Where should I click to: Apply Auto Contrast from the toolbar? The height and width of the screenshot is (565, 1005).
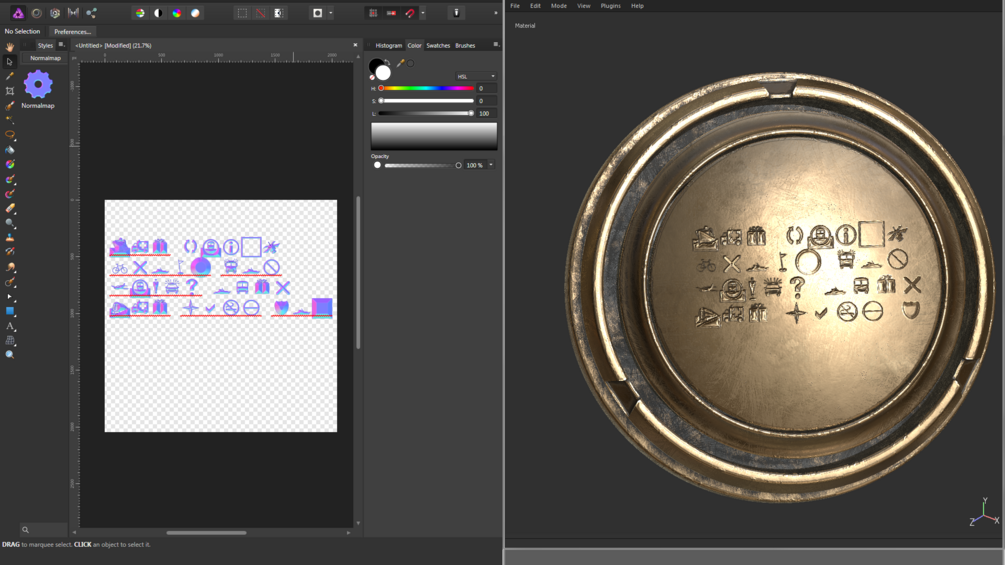click(x=158, y=13)
